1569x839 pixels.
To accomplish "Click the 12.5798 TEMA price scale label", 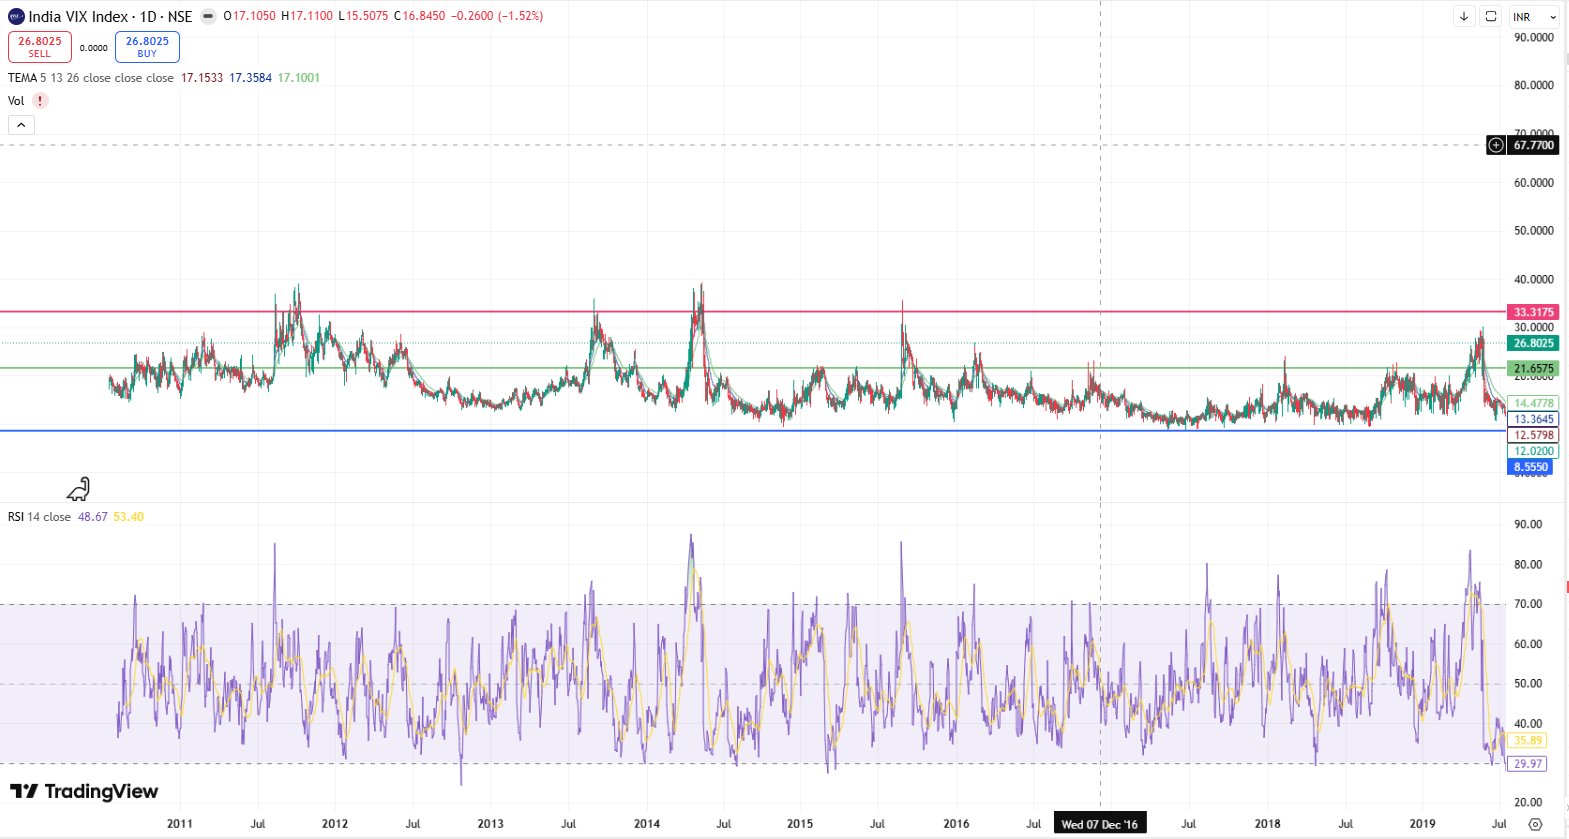I will tap(1533, 435).
